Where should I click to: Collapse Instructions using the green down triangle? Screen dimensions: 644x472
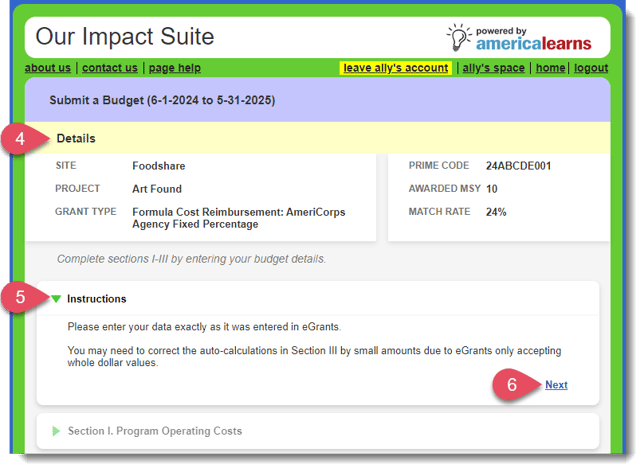point(57,299)
